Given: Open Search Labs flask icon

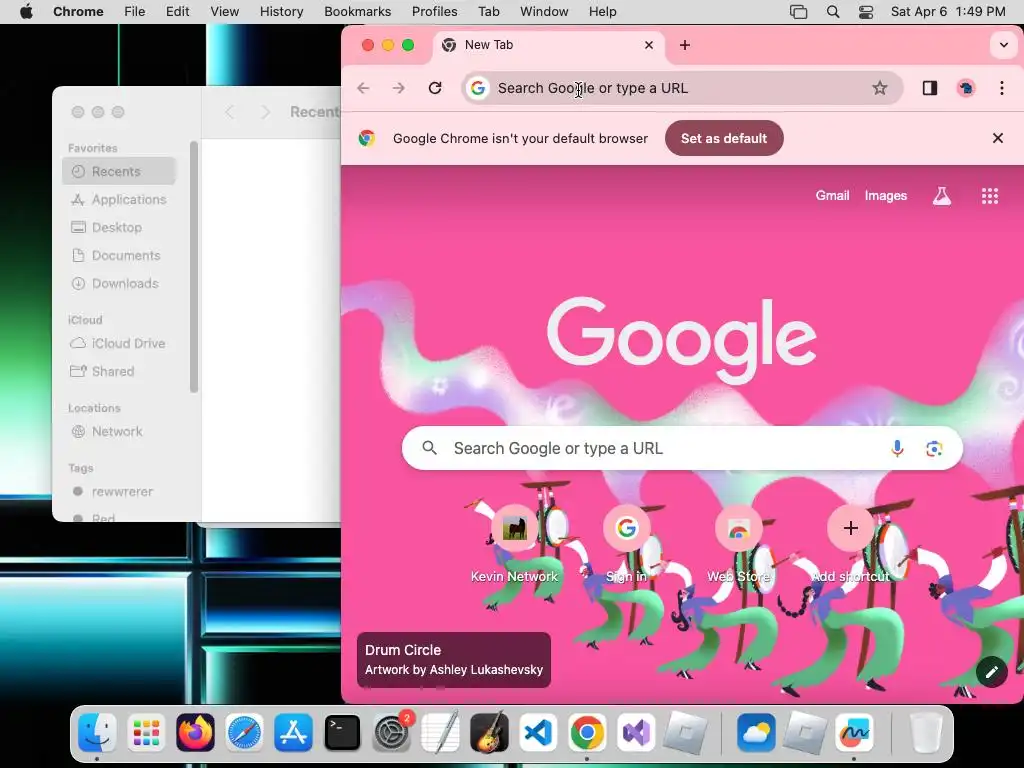Looking at the screenshot, I should (941, 196).
